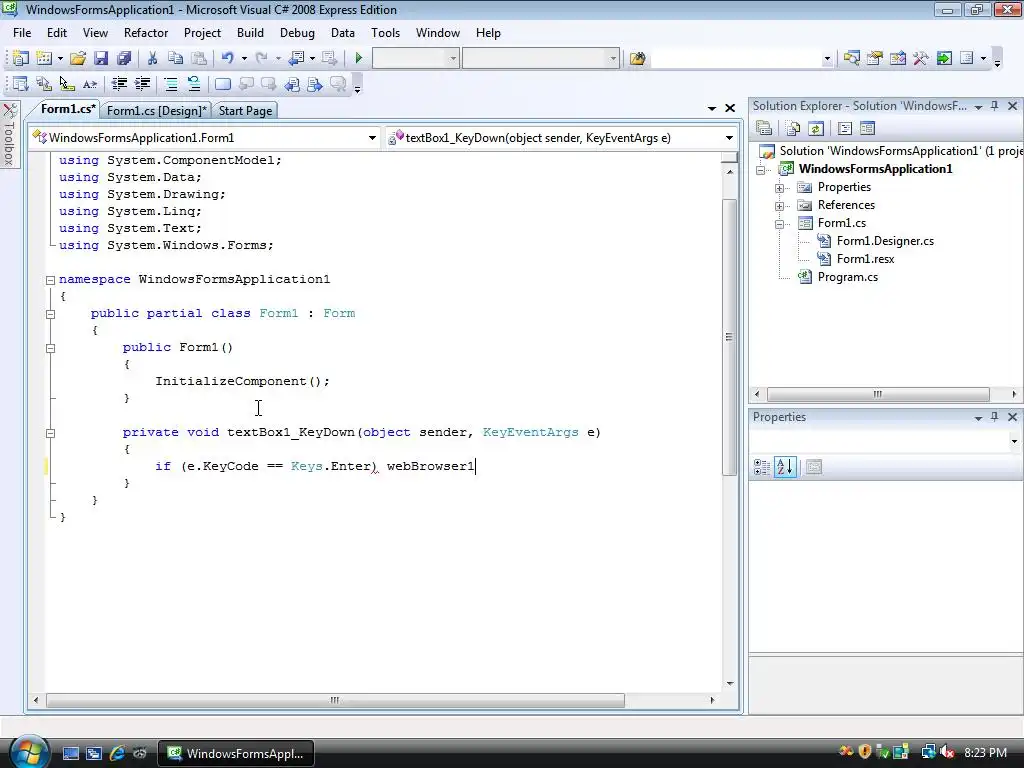Open the Tools menu
1024x768 pixels.
385,33
